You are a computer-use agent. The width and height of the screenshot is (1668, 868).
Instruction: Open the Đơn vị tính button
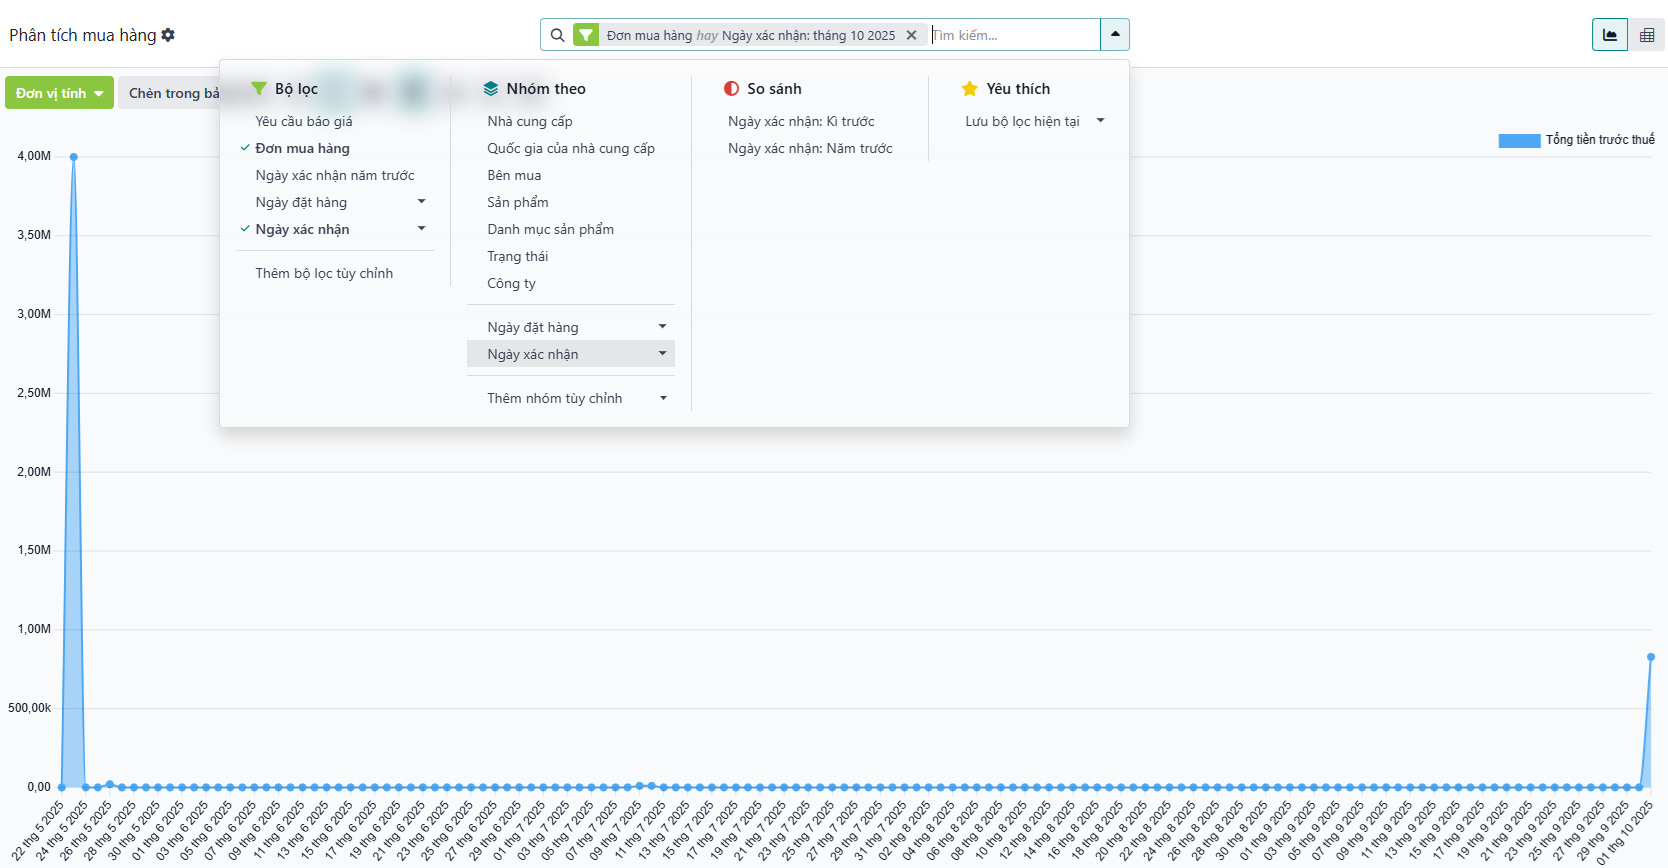[59, 93]
